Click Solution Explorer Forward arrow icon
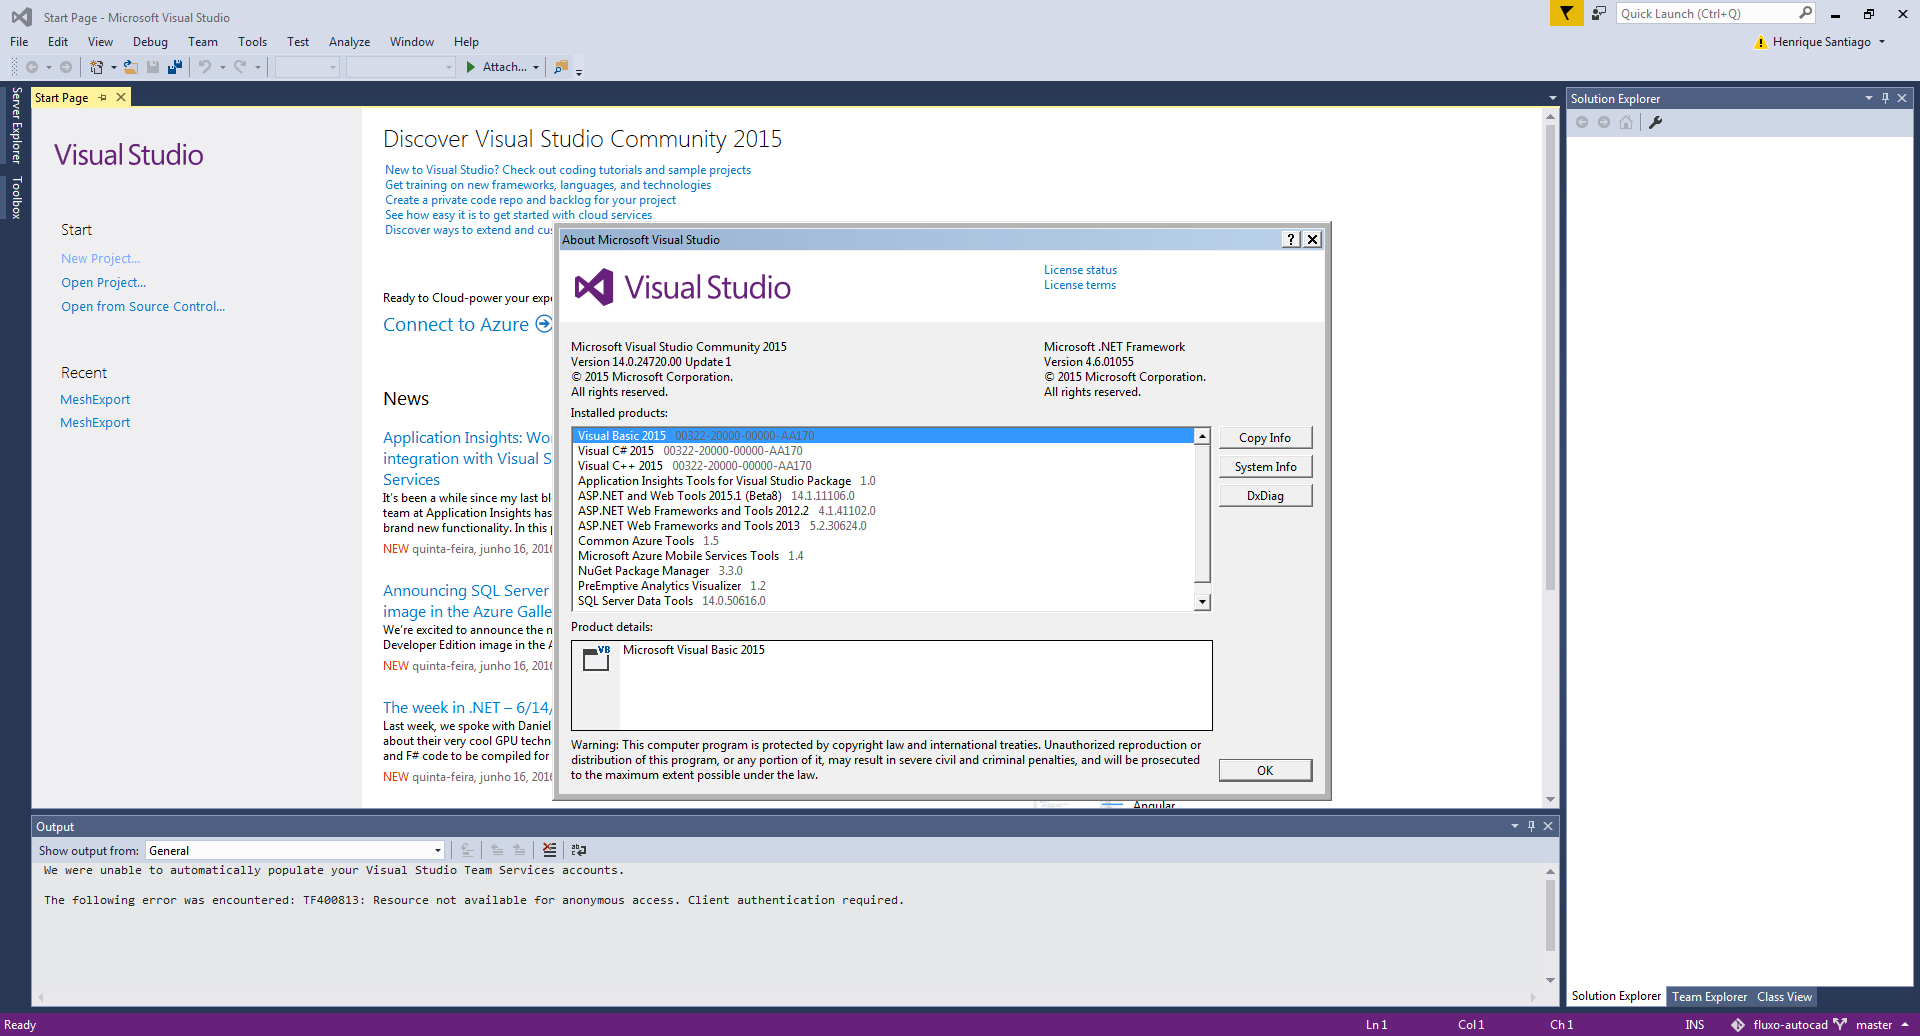Viewport: 1920px width, 1036px height. tap(1604, 122)
